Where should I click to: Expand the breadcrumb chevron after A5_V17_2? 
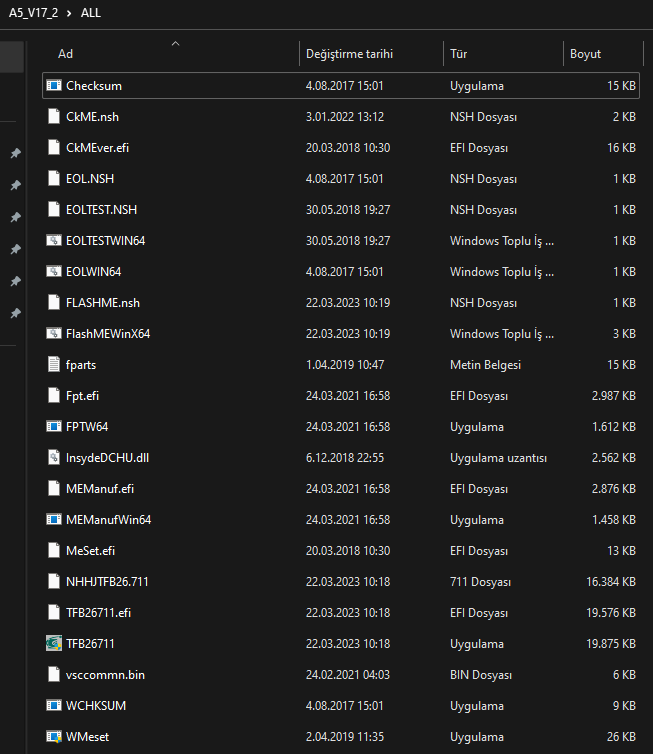(69, 13)
